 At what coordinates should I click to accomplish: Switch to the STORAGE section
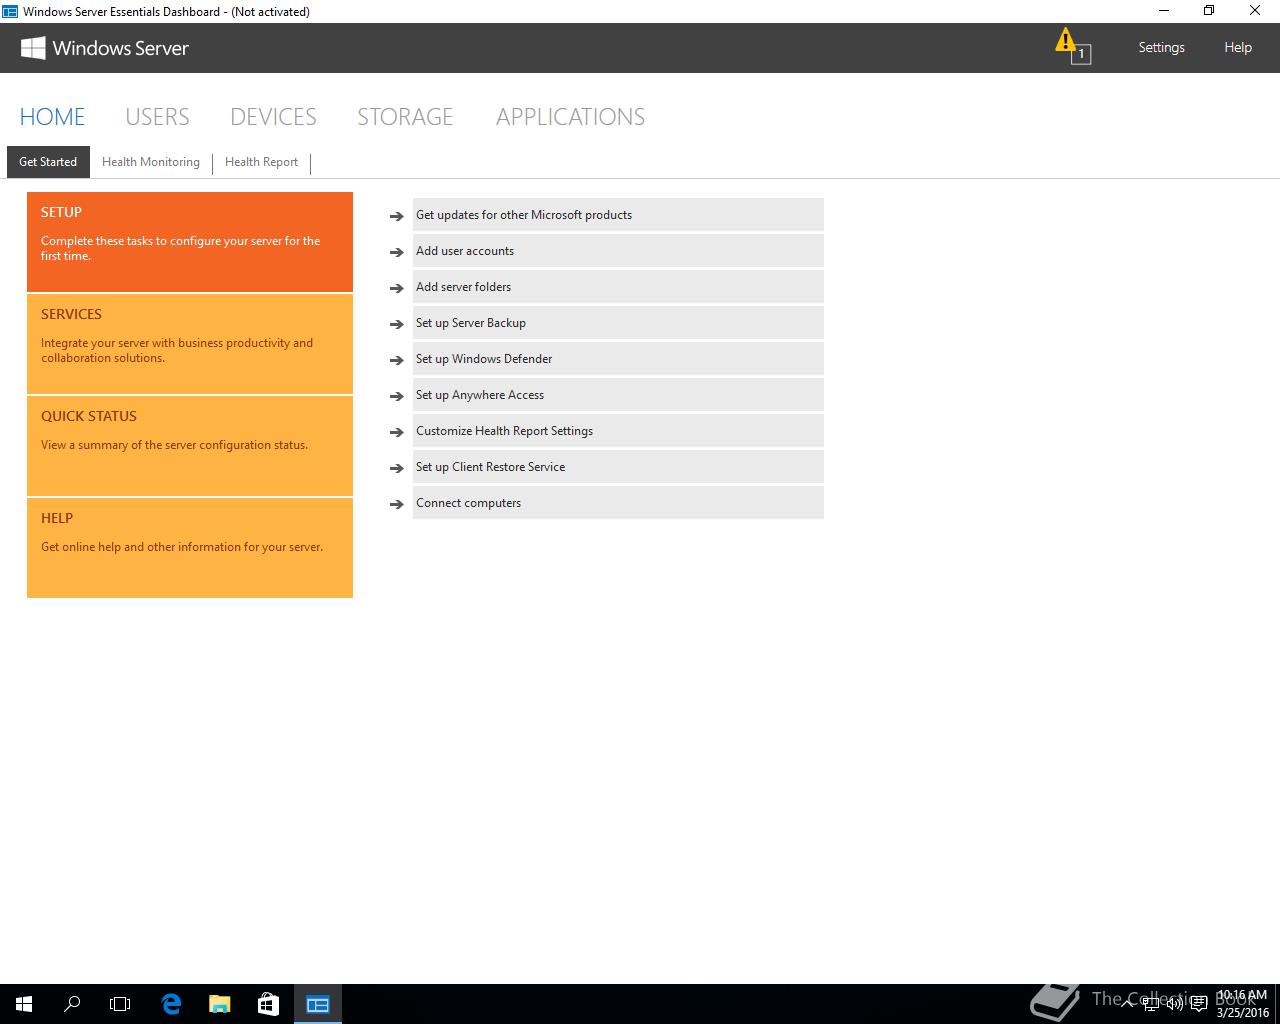tap(405, 117)
